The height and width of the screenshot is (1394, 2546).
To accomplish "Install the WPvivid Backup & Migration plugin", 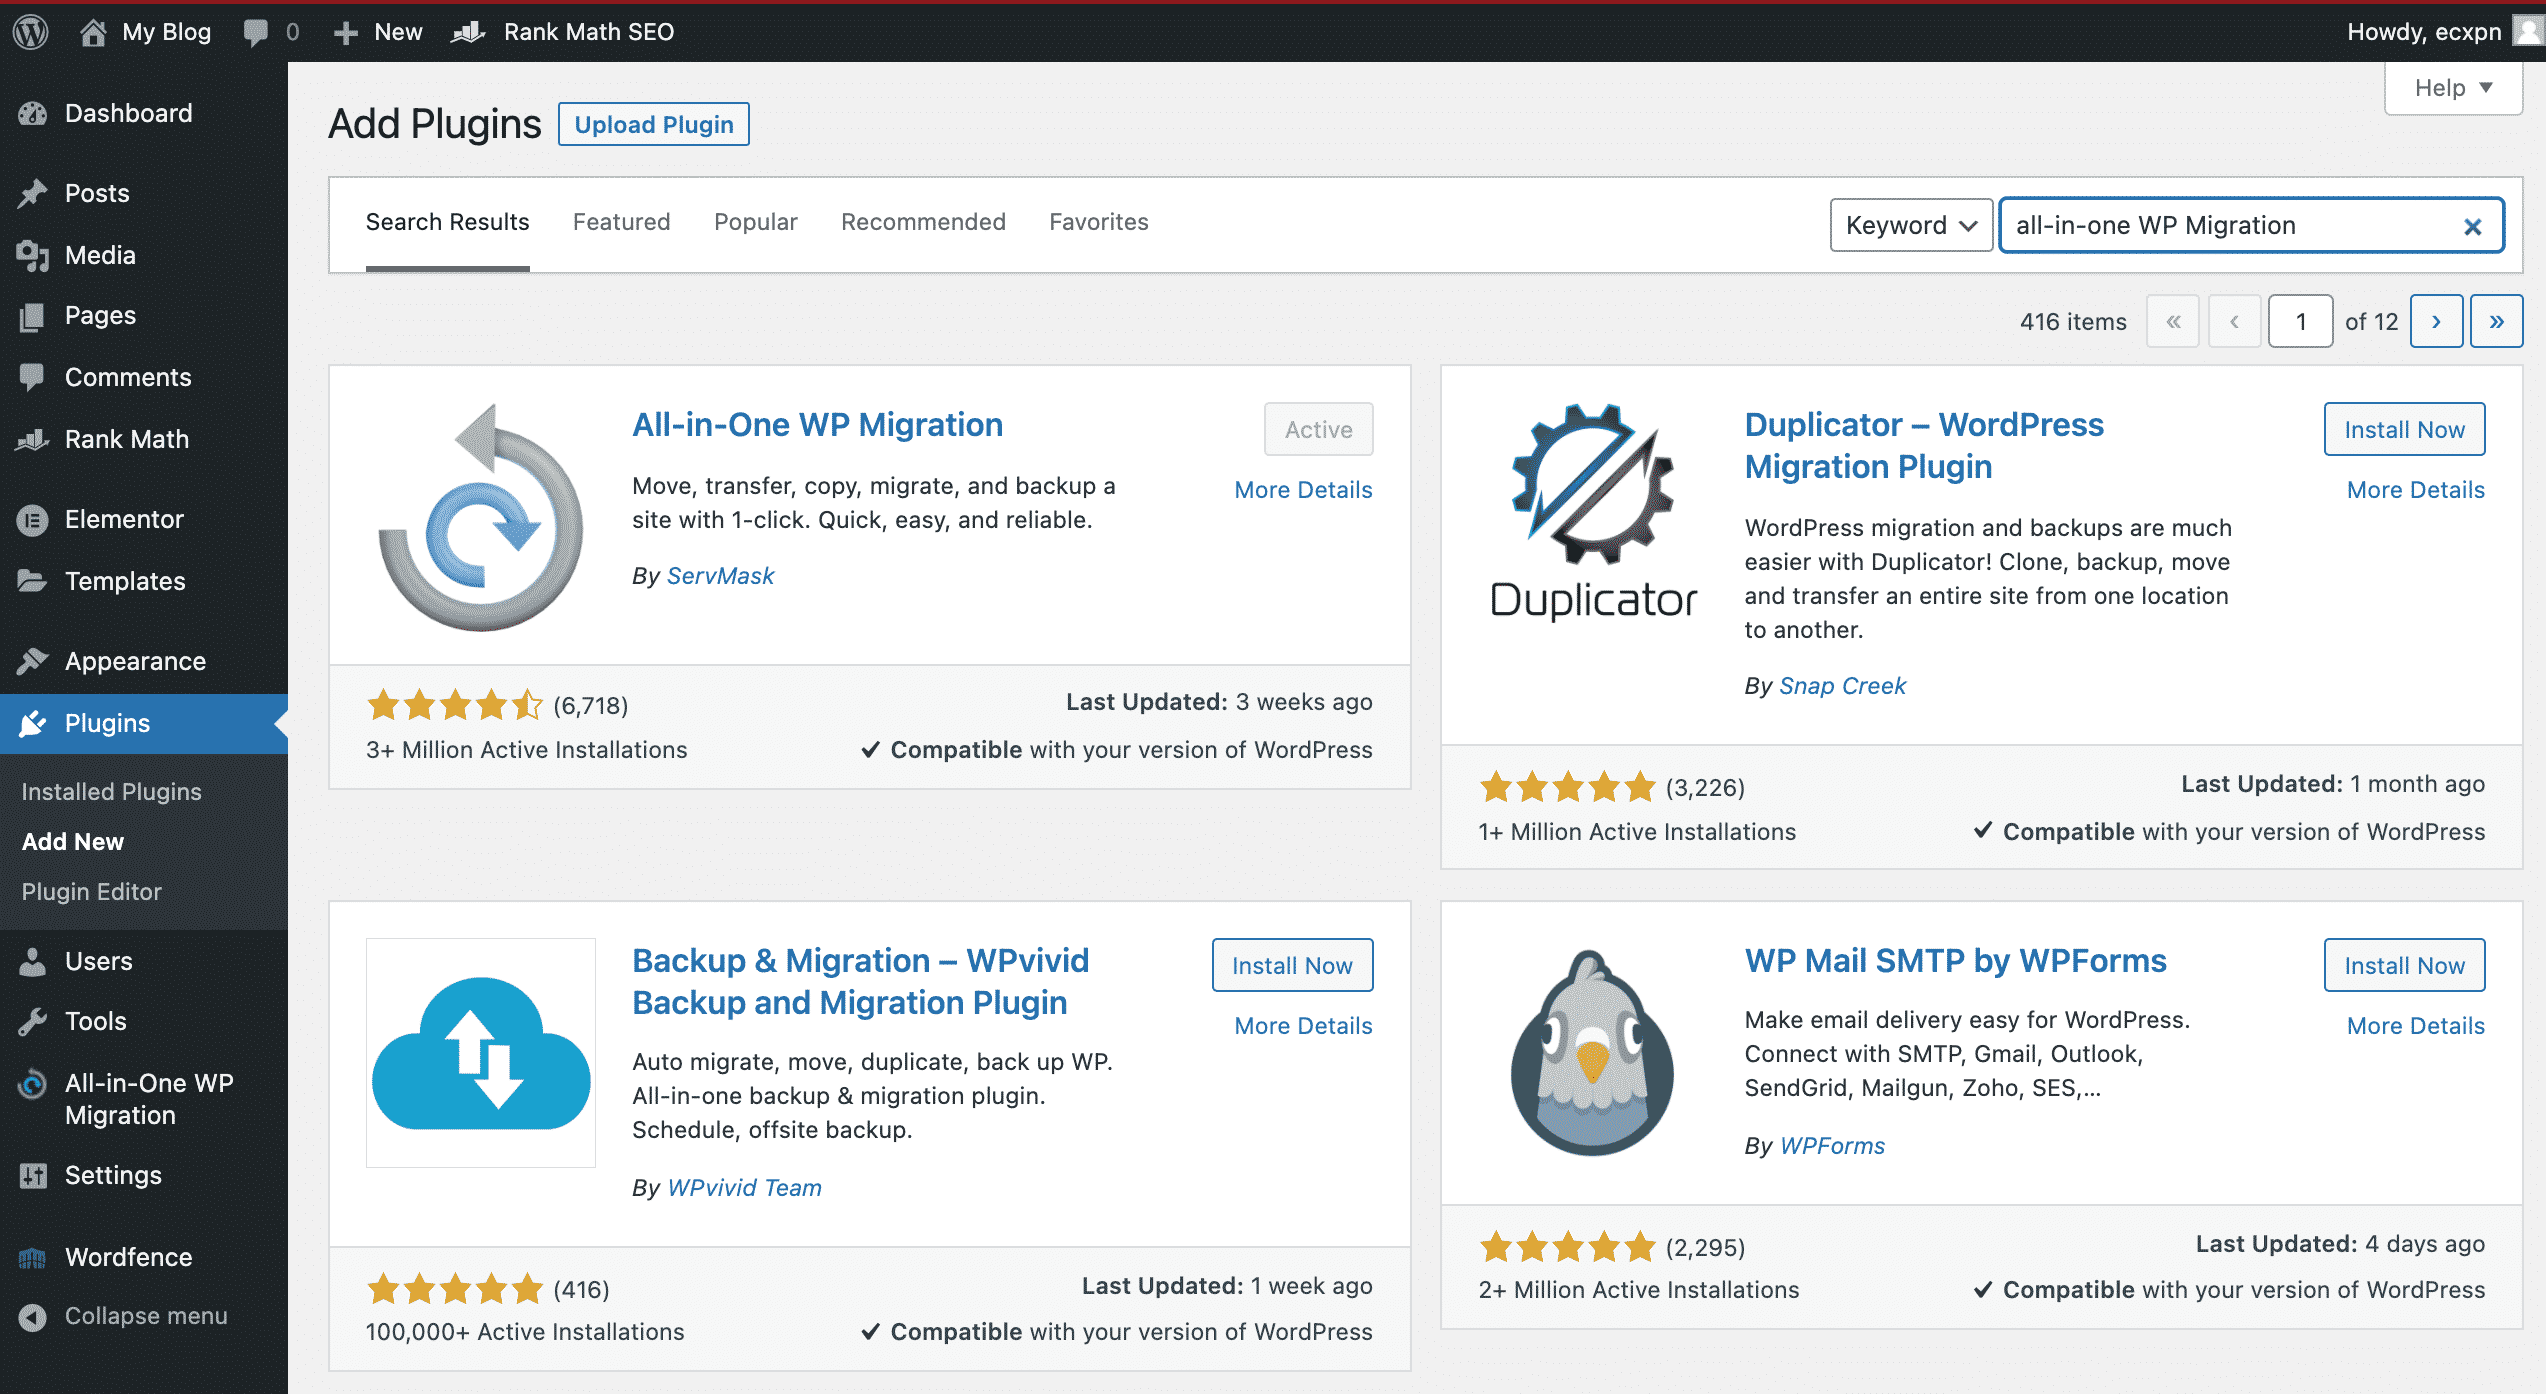I will point(1292,965).
